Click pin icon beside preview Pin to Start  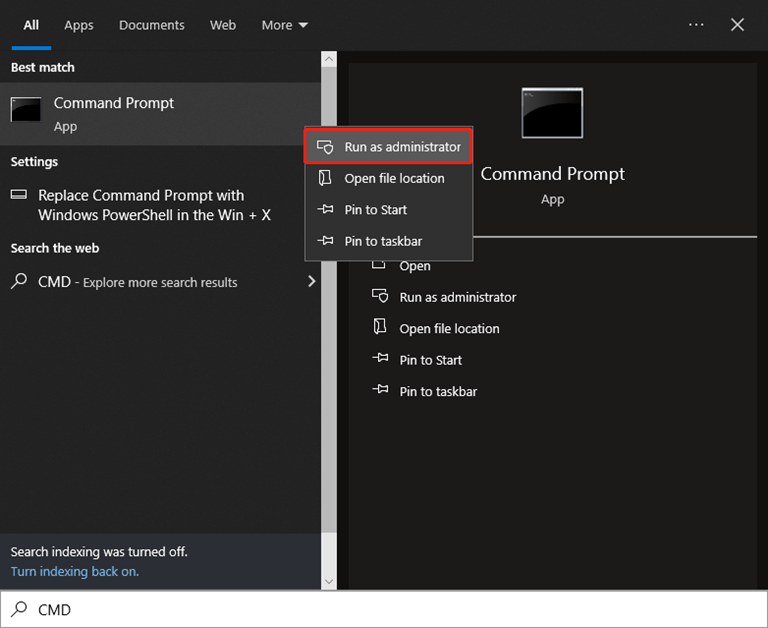(x=380, y=359)
